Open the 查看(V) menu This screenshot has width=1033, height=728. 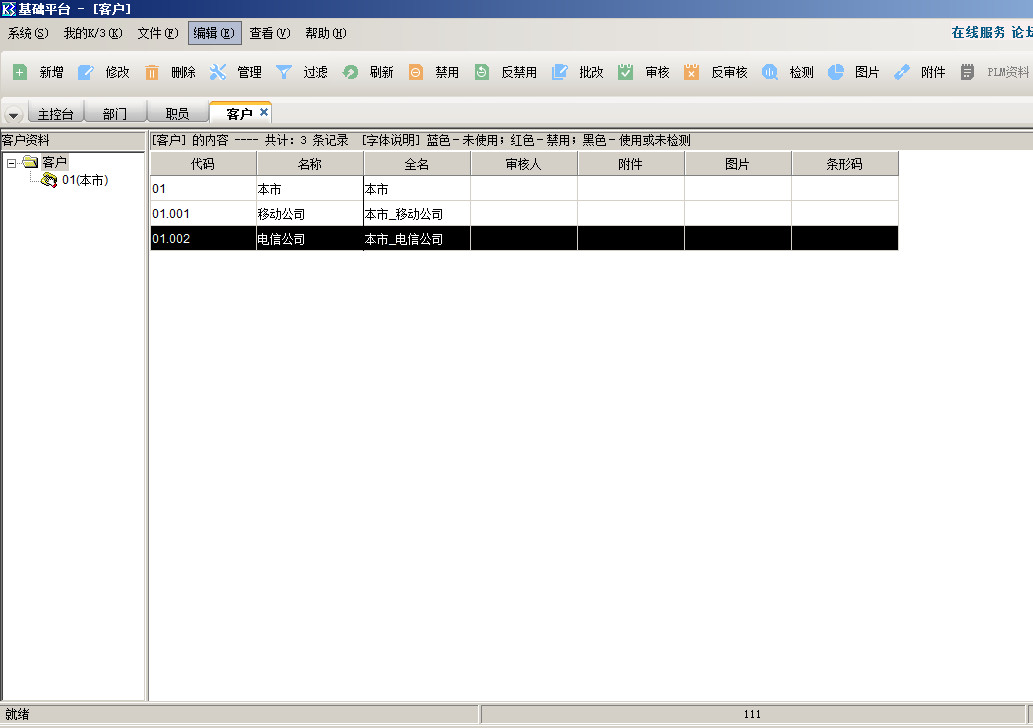[x=269, y=33]
